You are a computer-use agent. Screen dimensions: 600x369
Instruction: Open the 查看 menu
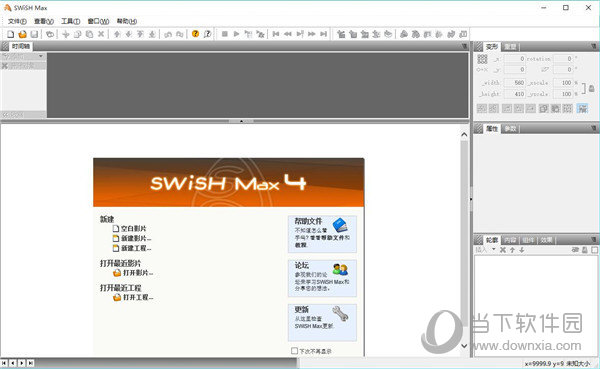pyautogui.click(x=44, y=21)
